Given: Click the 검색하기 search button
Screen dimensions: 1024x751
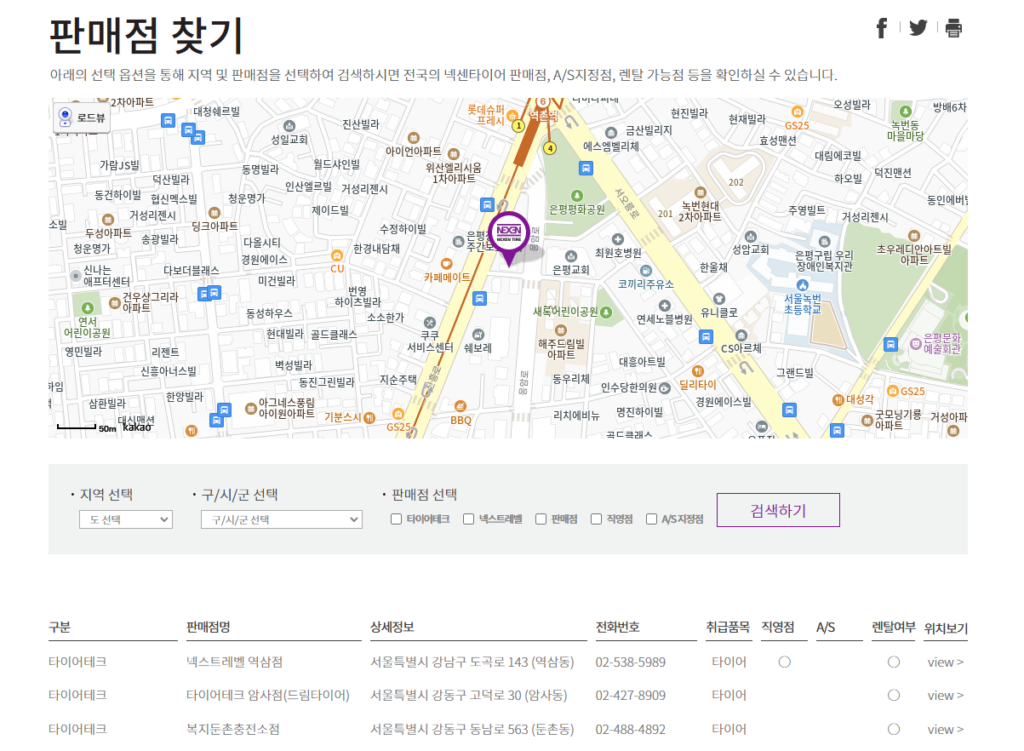Looking at the screenshot, I should point(778,510).
